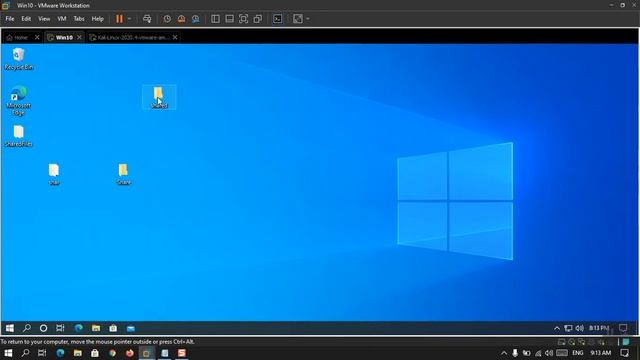
Task: Open the console view icon
Action: point(278,19)
